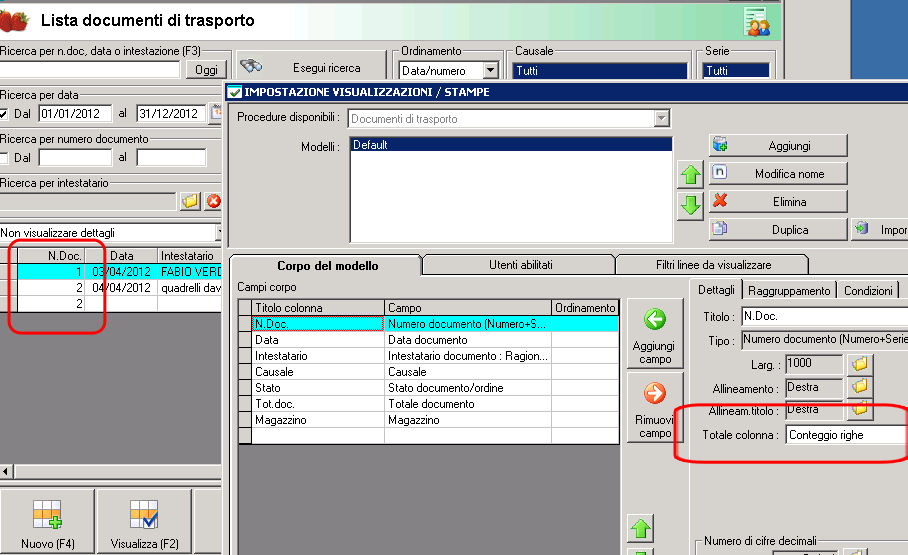This screenshot has height=555, width=908.
Task: Move field up with lower green arrow
Action: point(640,528)
